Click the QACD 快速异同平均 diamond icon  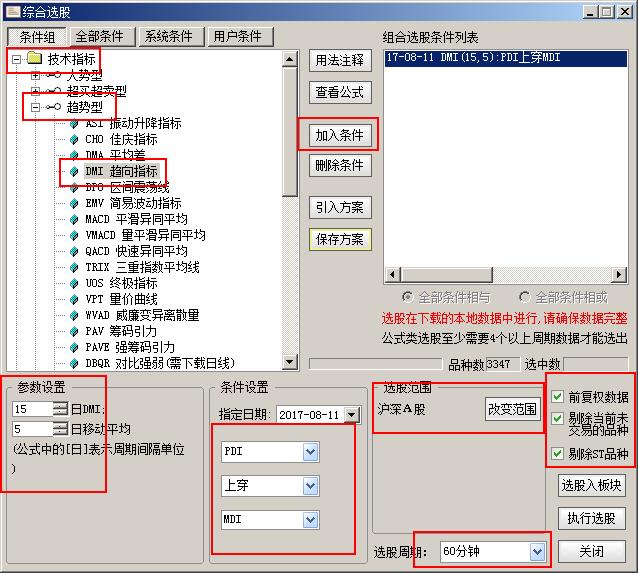tap(74, 251)
